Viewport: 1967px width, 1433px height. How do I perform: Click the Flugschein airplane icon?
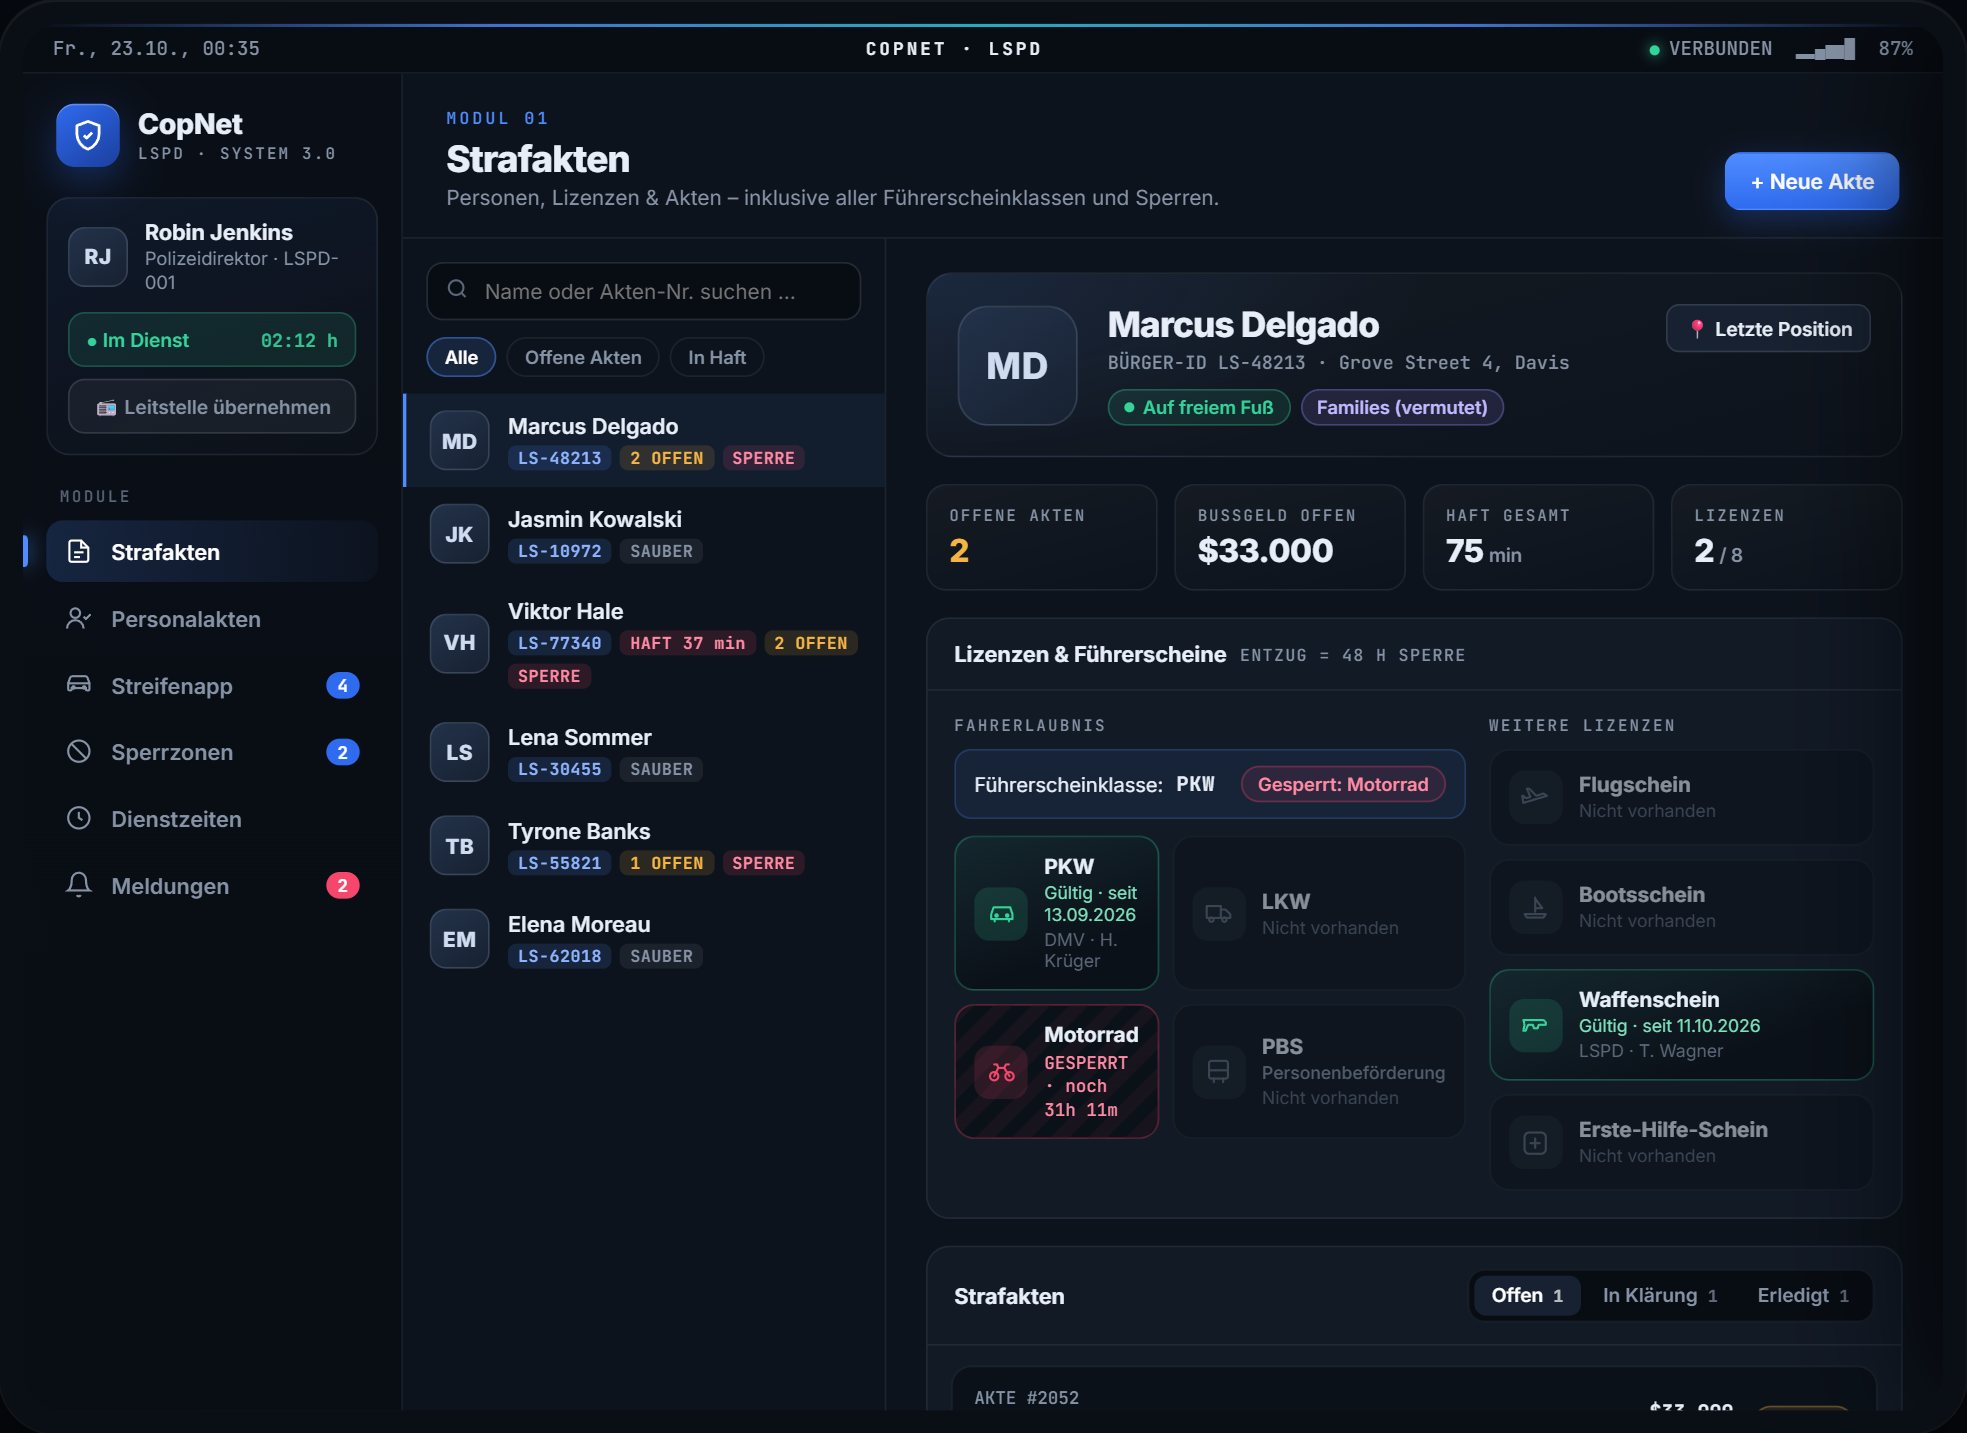pyautogui.click(x=1535, y=797)
